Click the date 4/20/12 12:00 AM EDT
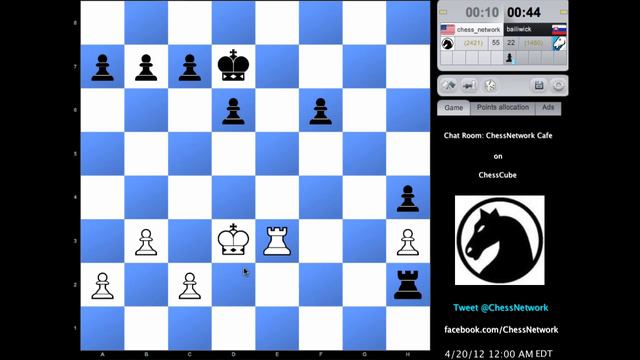This screenshot has width=640, height=360. (498, 353)
